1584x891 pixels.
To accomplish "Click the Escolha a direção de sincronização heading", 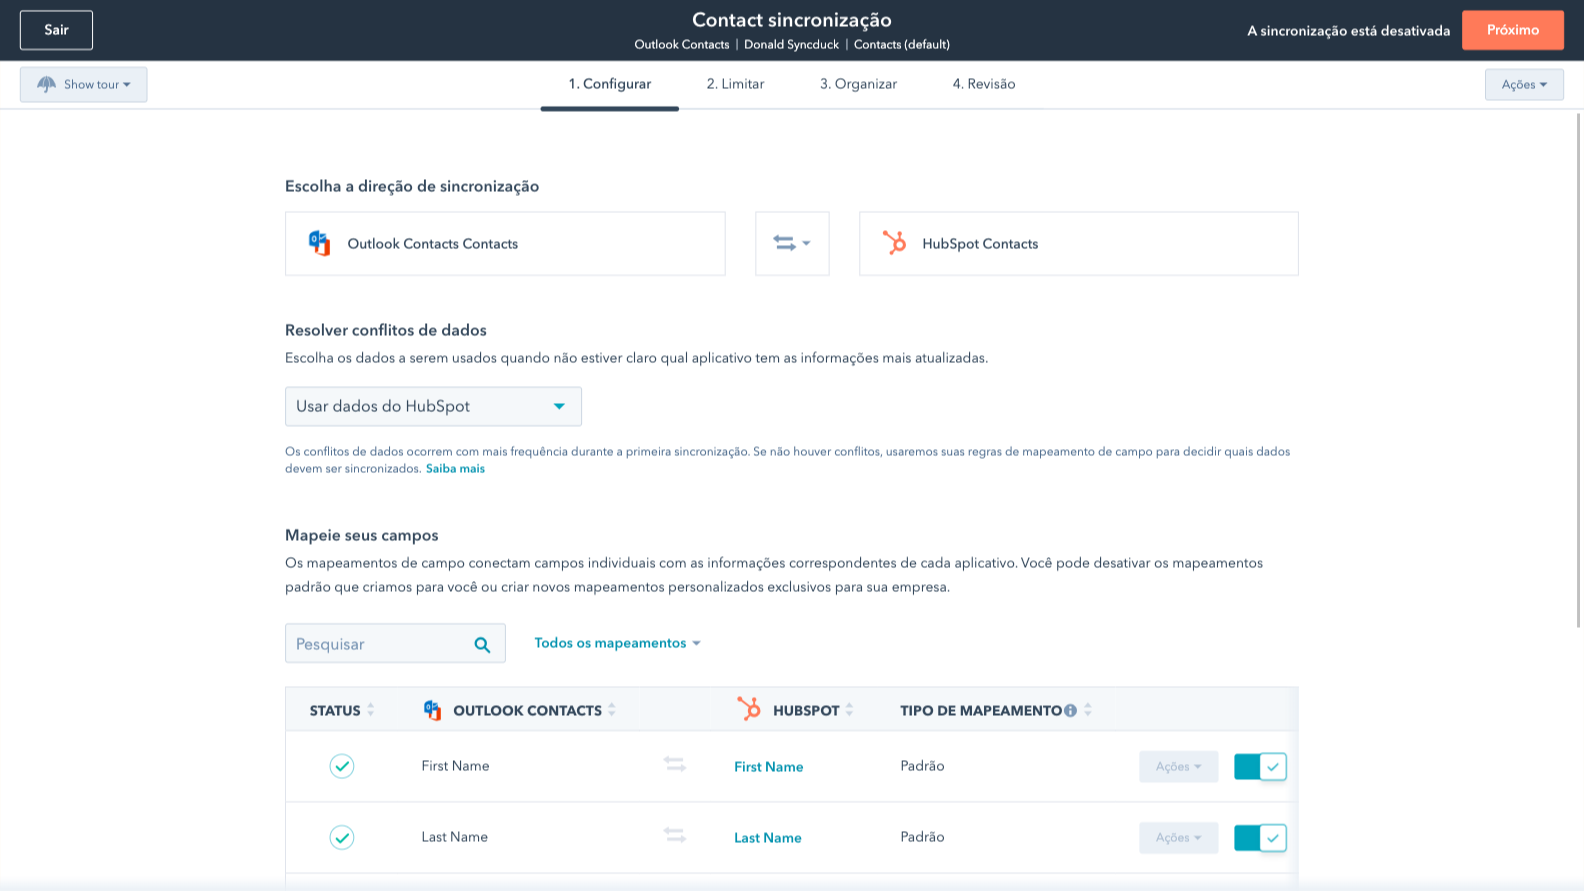I will [x=412, y=186].
